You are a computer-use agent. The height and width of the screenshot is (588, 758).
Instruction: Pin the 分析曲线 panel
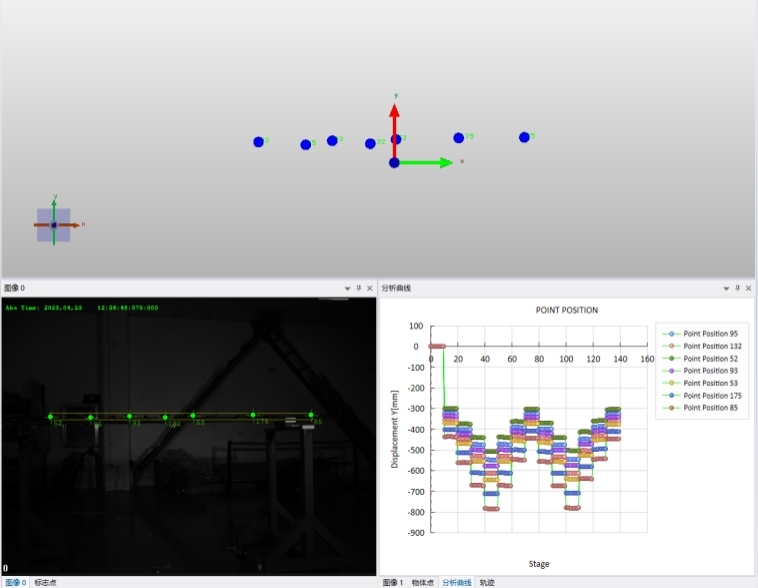738,288
